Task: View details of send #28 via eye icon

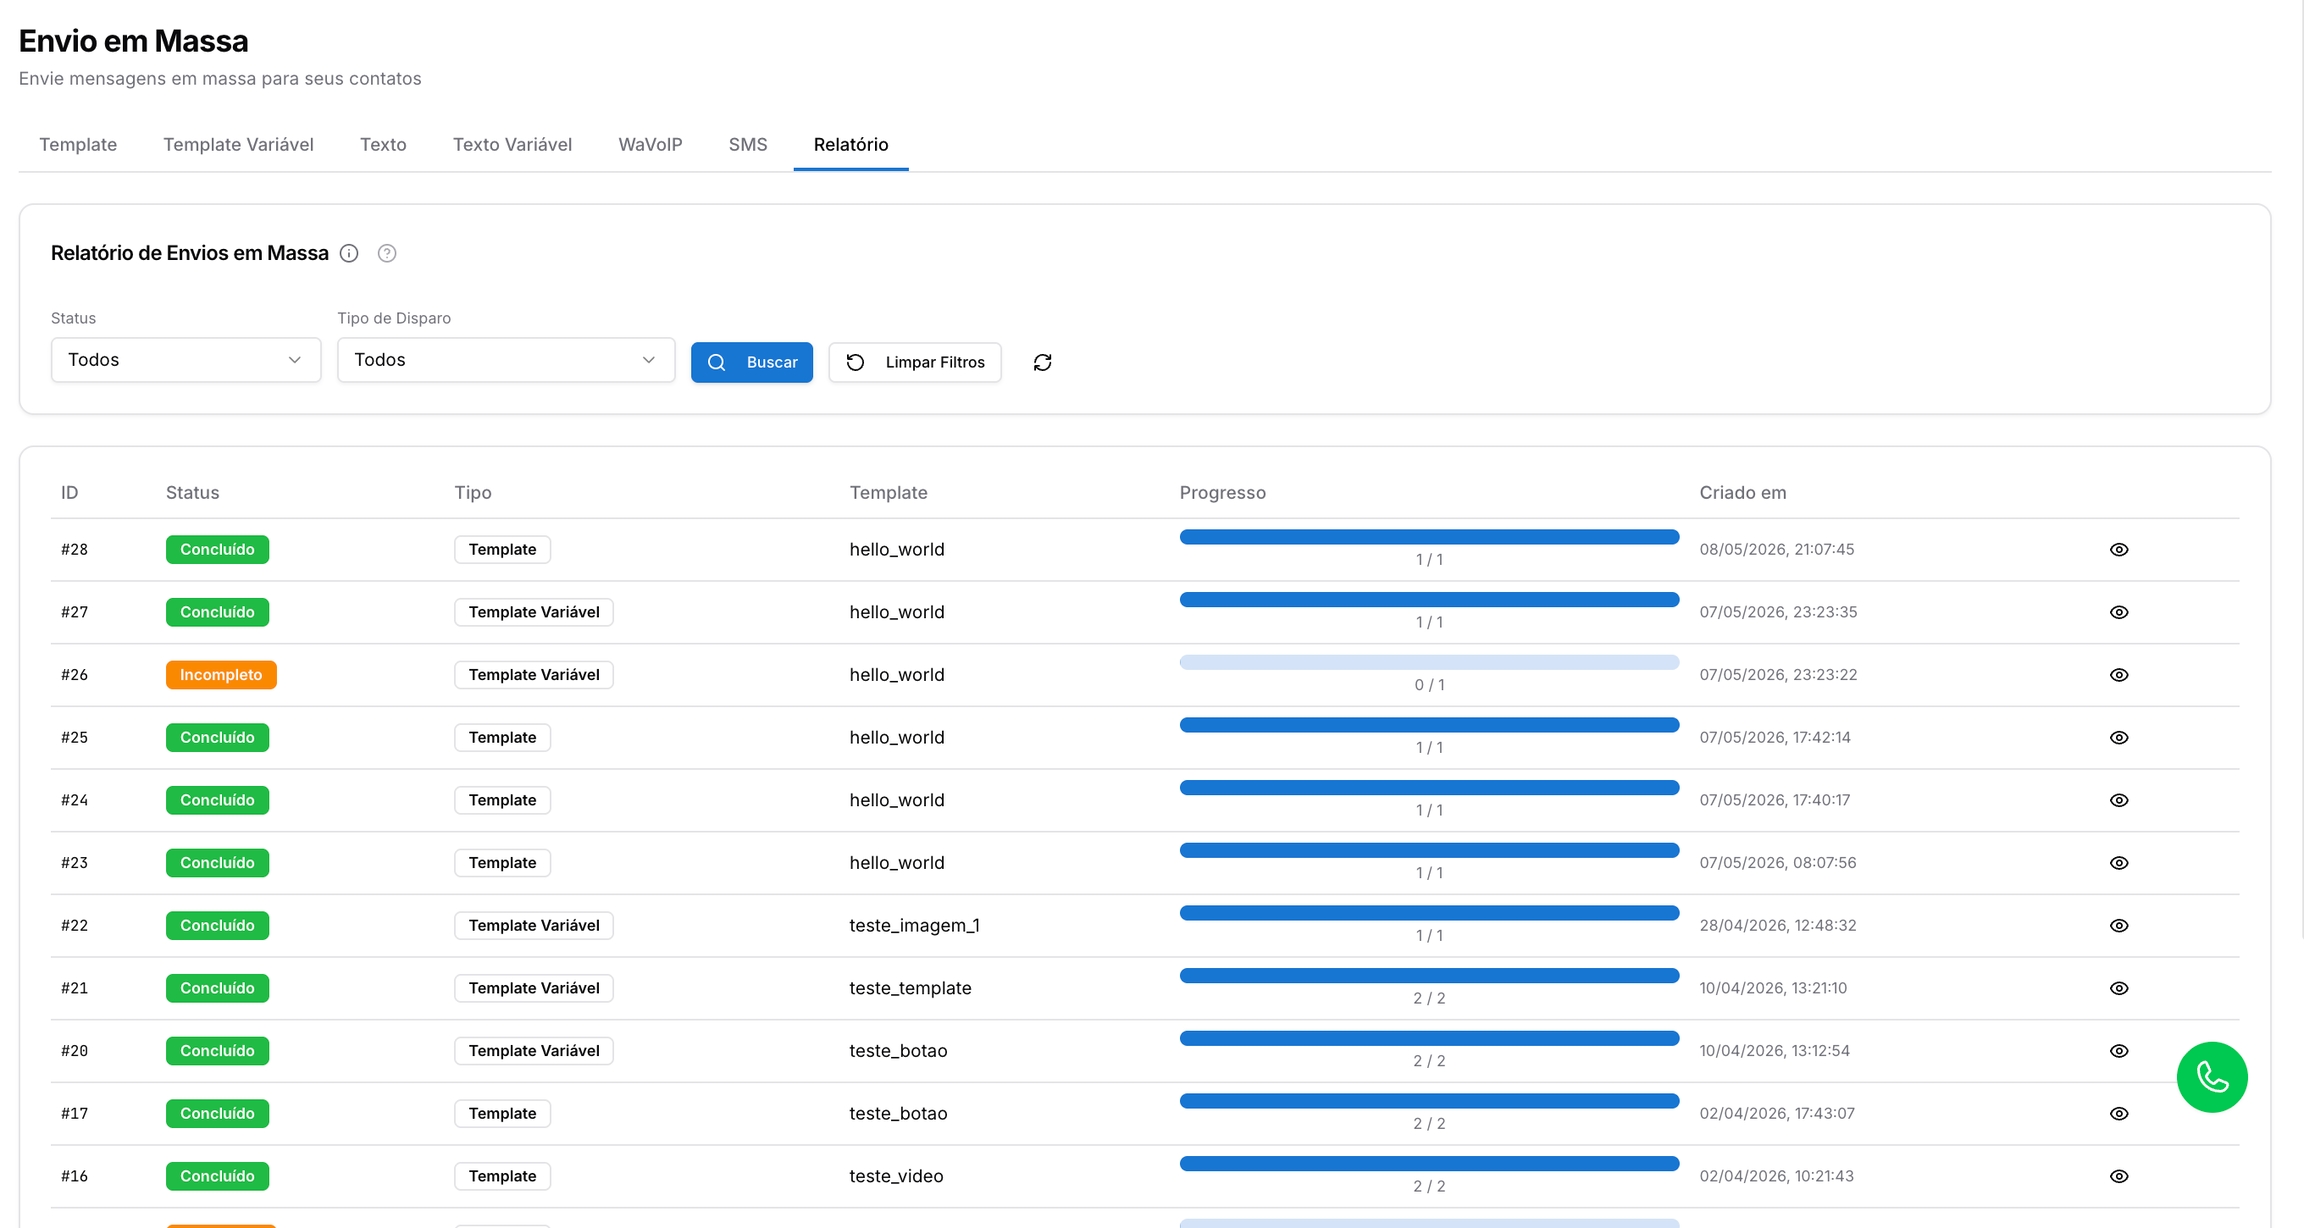Action: [x=2119, y=549]
